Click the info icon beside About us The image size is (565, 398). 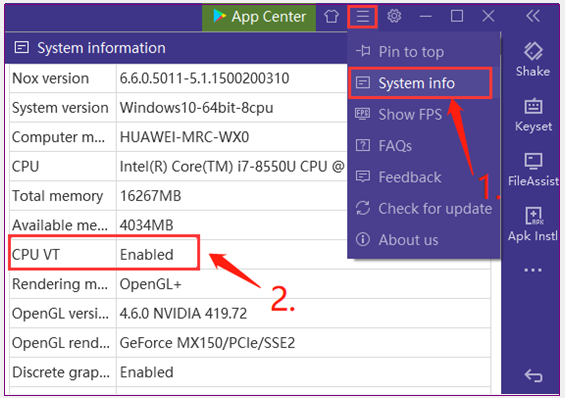(x=362, y=240)
